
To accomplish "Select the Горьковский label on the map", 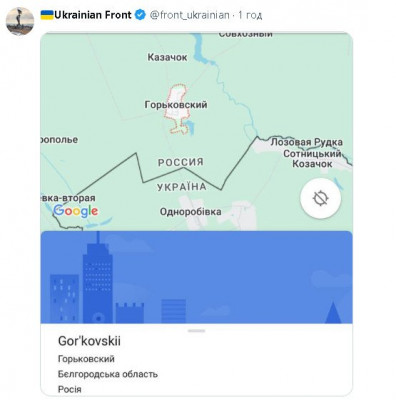I will (x=176, y=105).
